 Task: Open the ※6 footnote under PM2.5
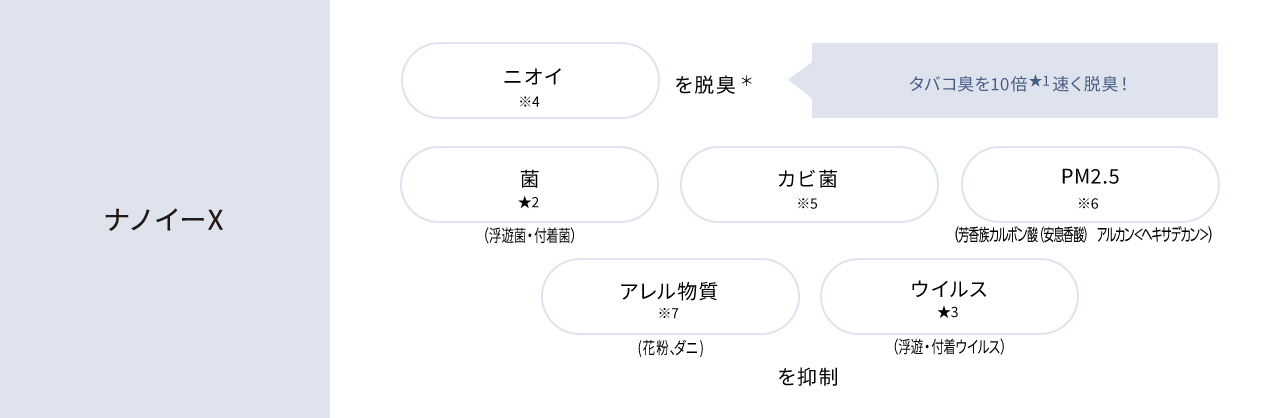[x=1089, y=204]
